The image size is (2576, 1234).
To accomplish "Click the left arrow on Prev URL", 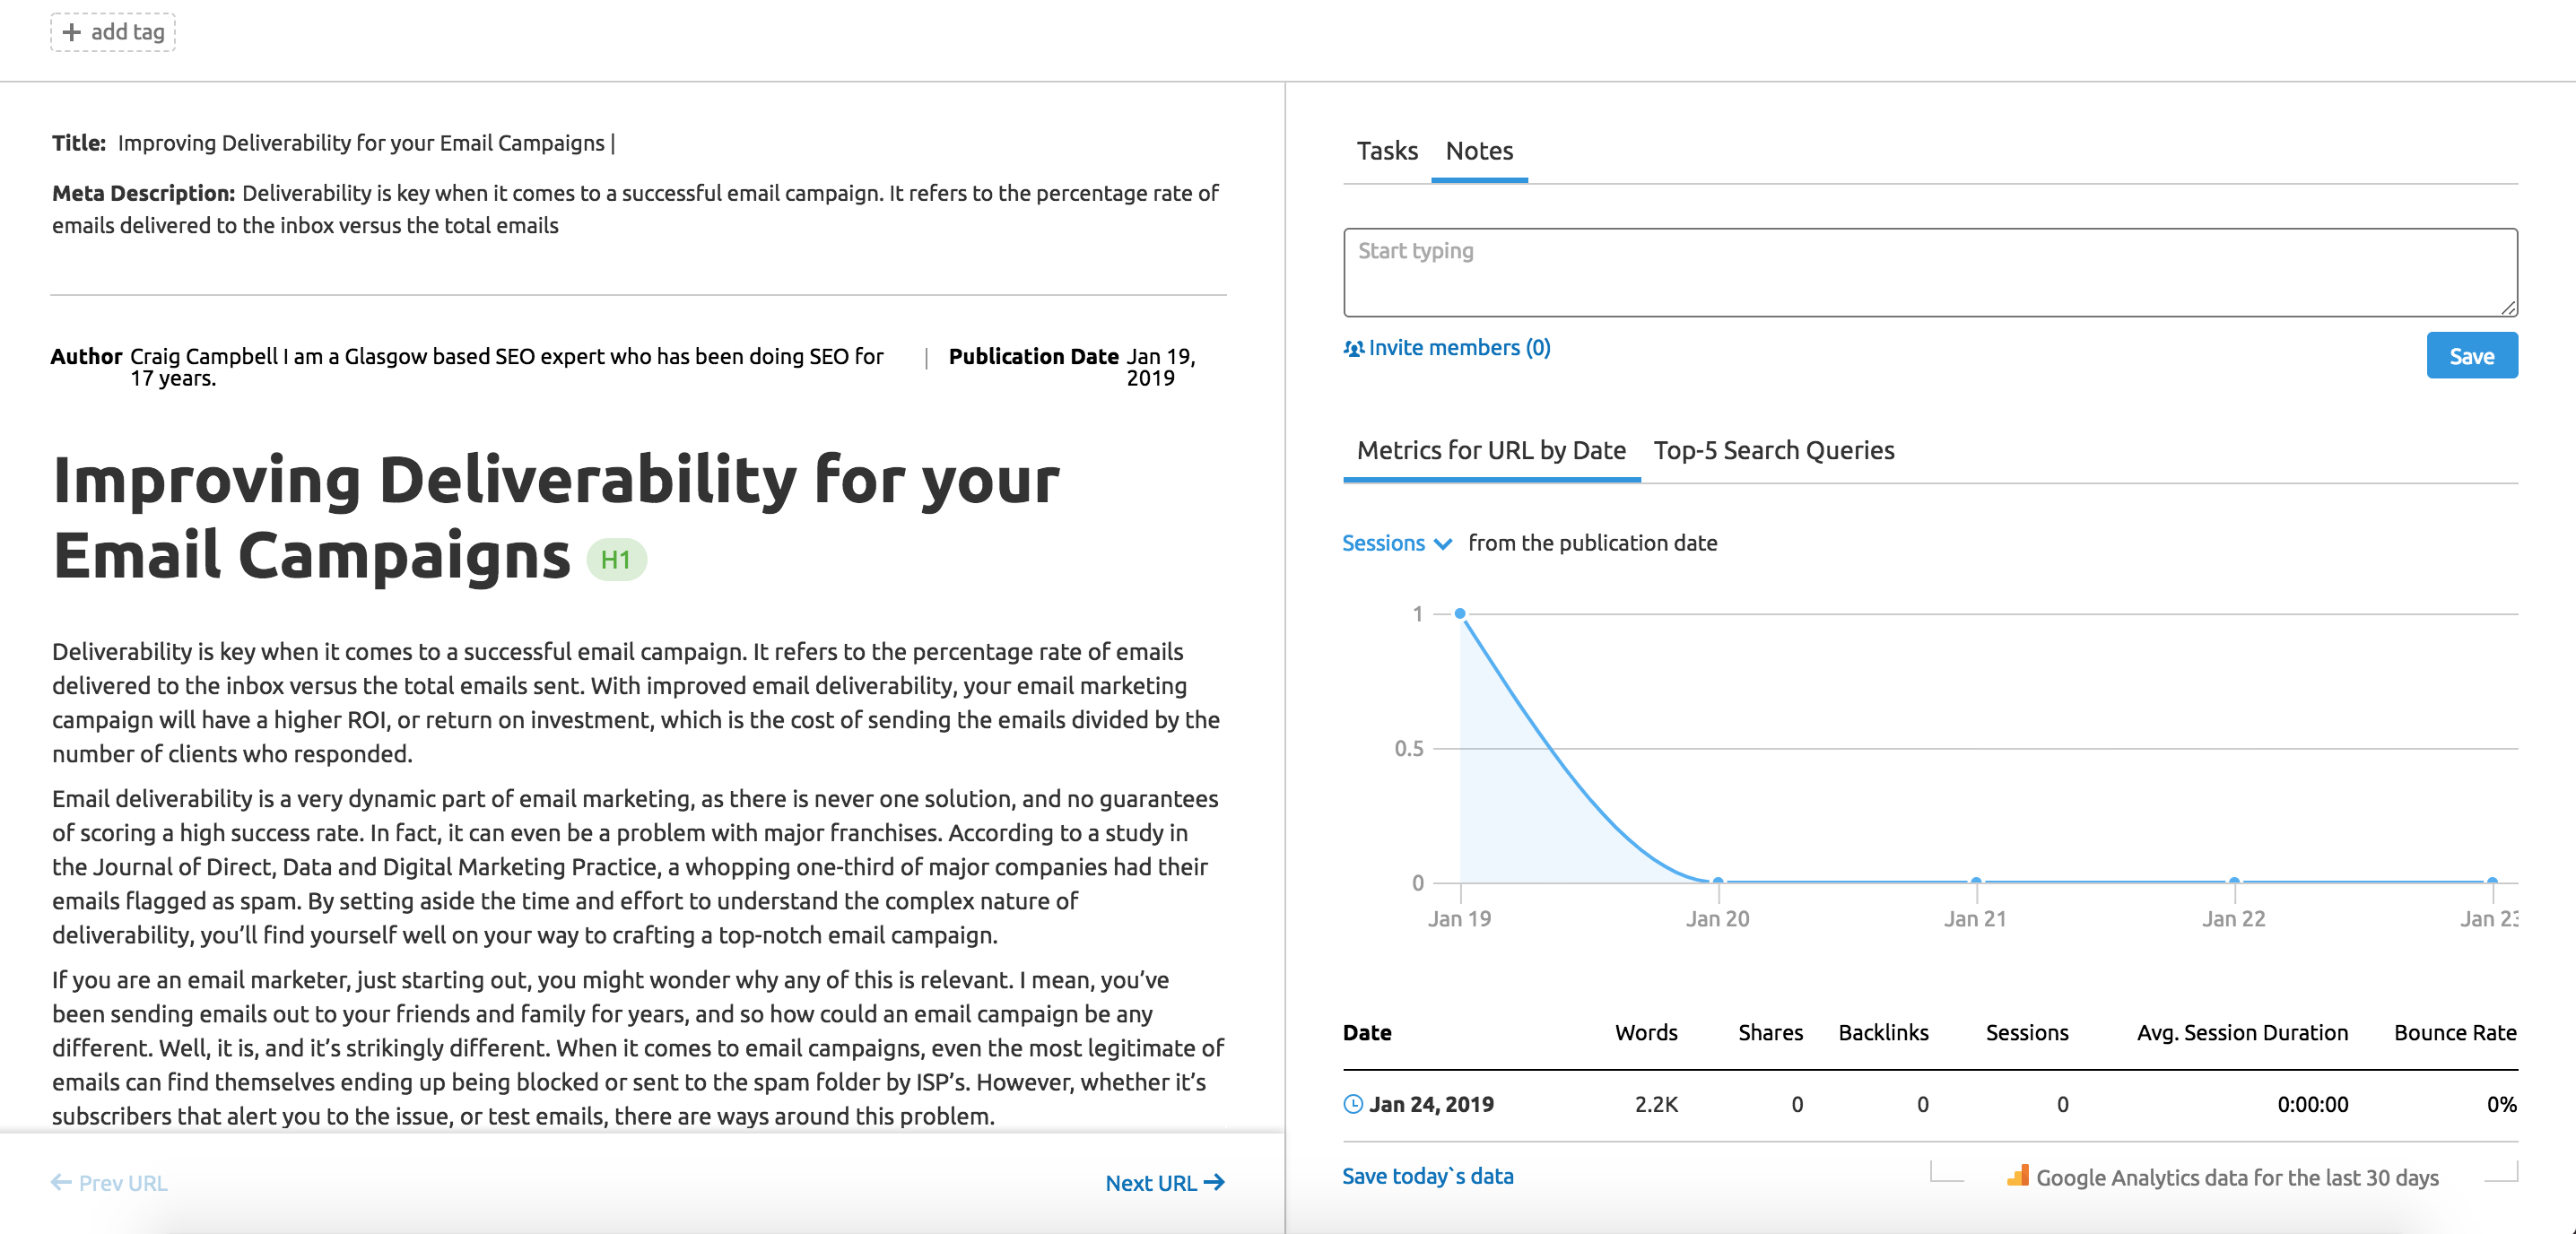I will pyautogui.click(x=61, y=1182).
